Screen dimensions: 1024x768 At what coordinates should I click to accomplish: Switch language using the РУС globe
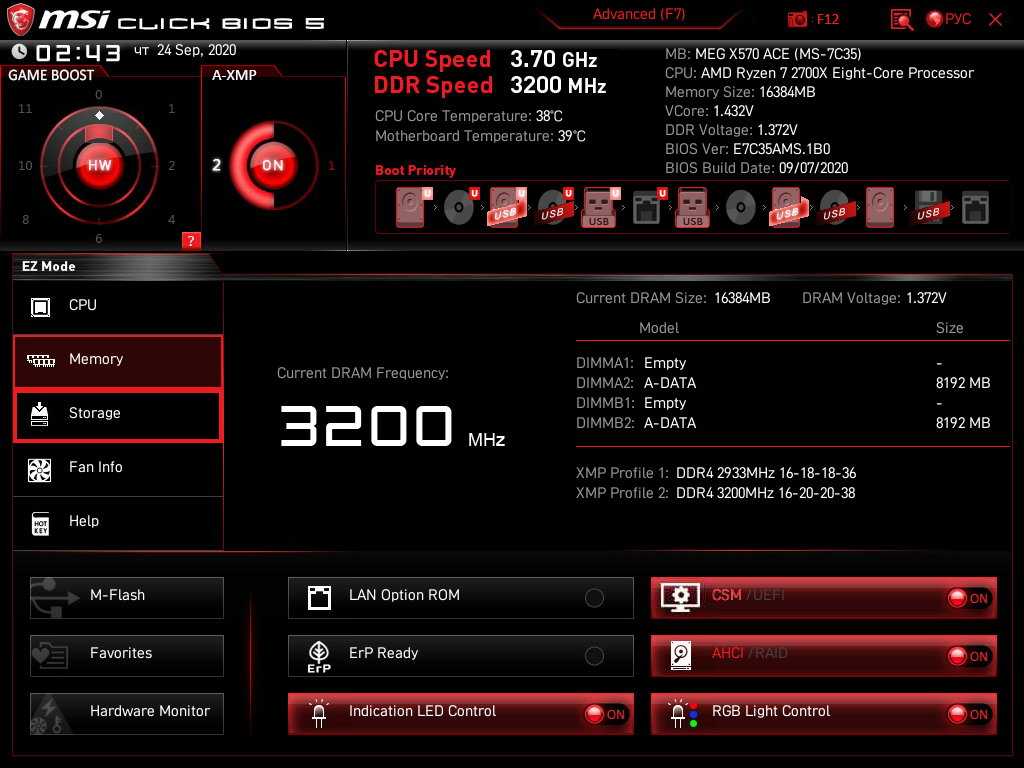pos(948,19)
